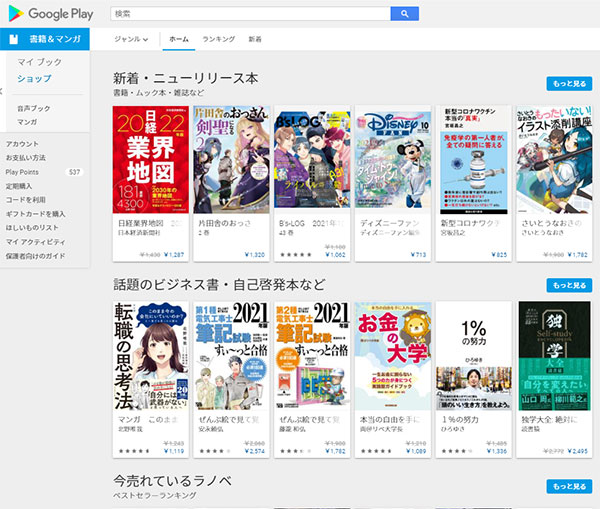Open 独学大全 book cover
The width and height of the screenshot is (600, 509).
coord(554,356)
